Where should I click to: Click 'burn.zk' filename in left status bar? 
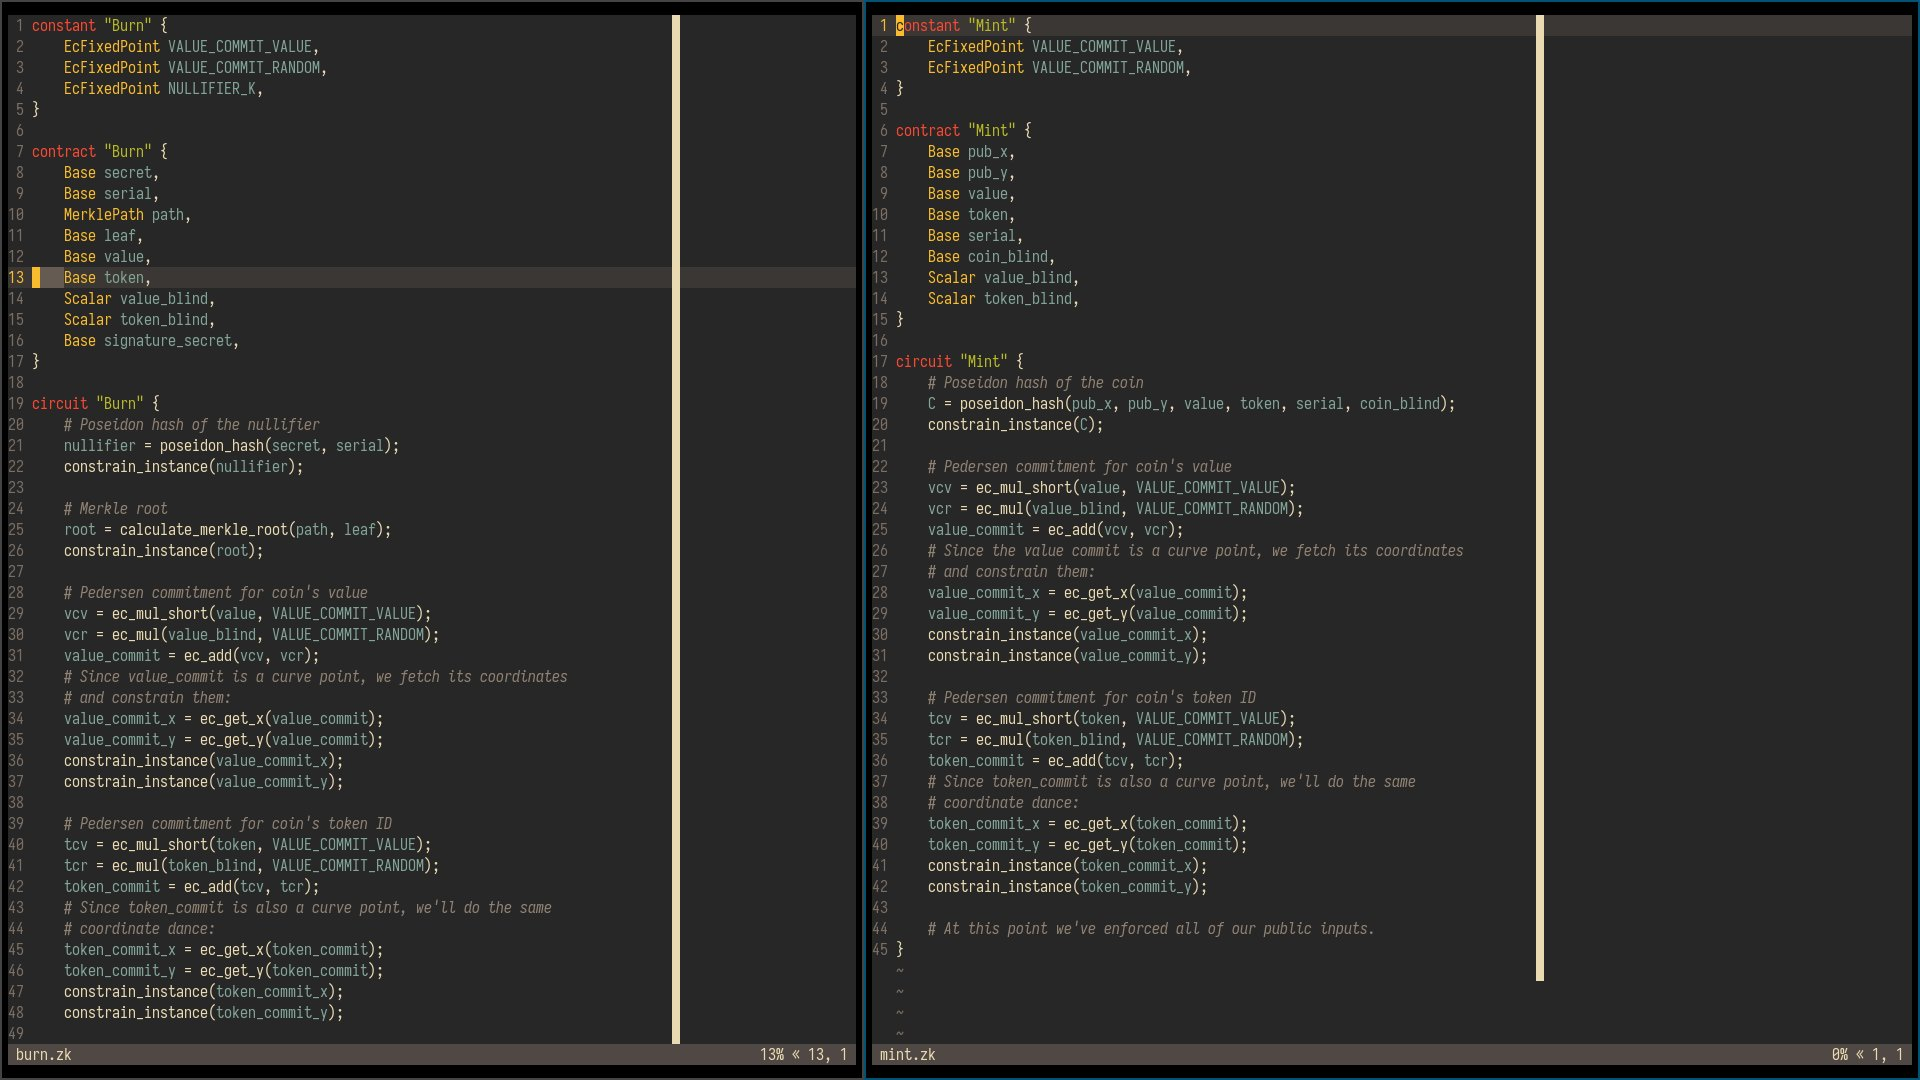[x=44, y=1055]
